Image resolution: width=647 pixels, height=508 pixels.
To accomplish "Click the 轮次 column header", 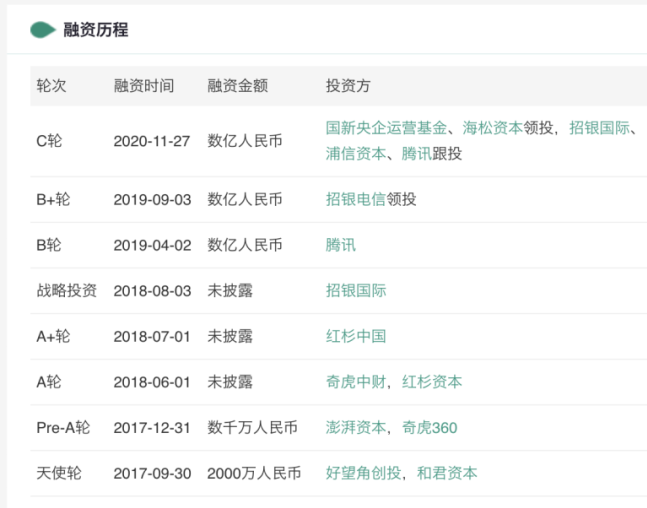I will (51, 86).
